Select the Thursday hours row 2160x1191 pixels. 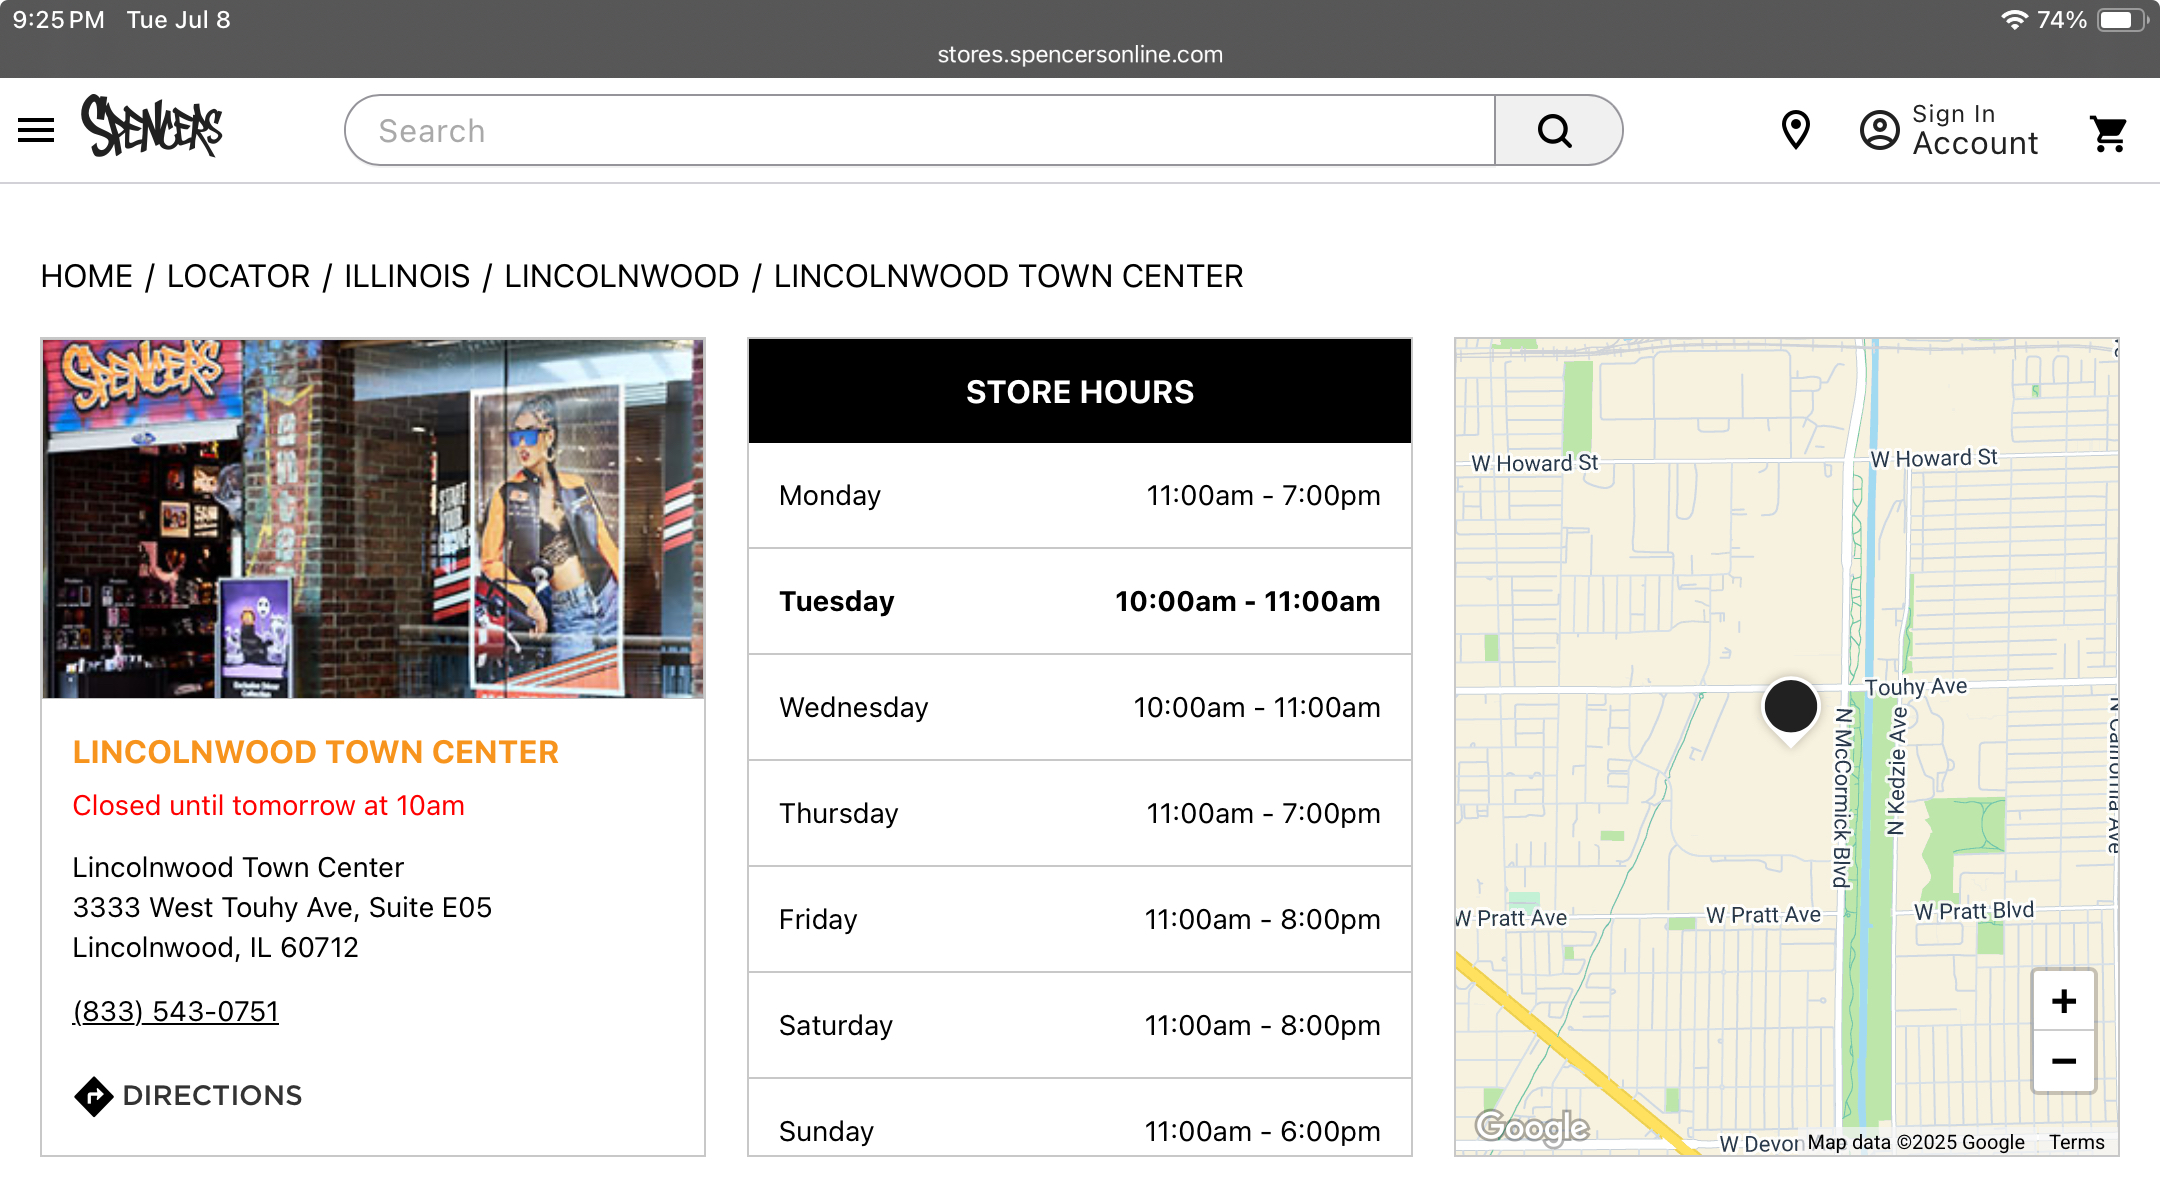tap(1080, 813)
